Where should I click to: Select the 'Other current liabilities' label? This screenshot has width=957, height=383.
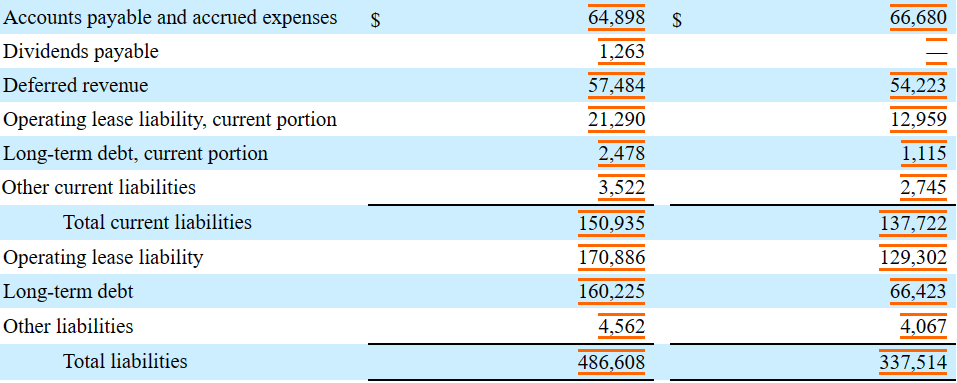[99, 187]
